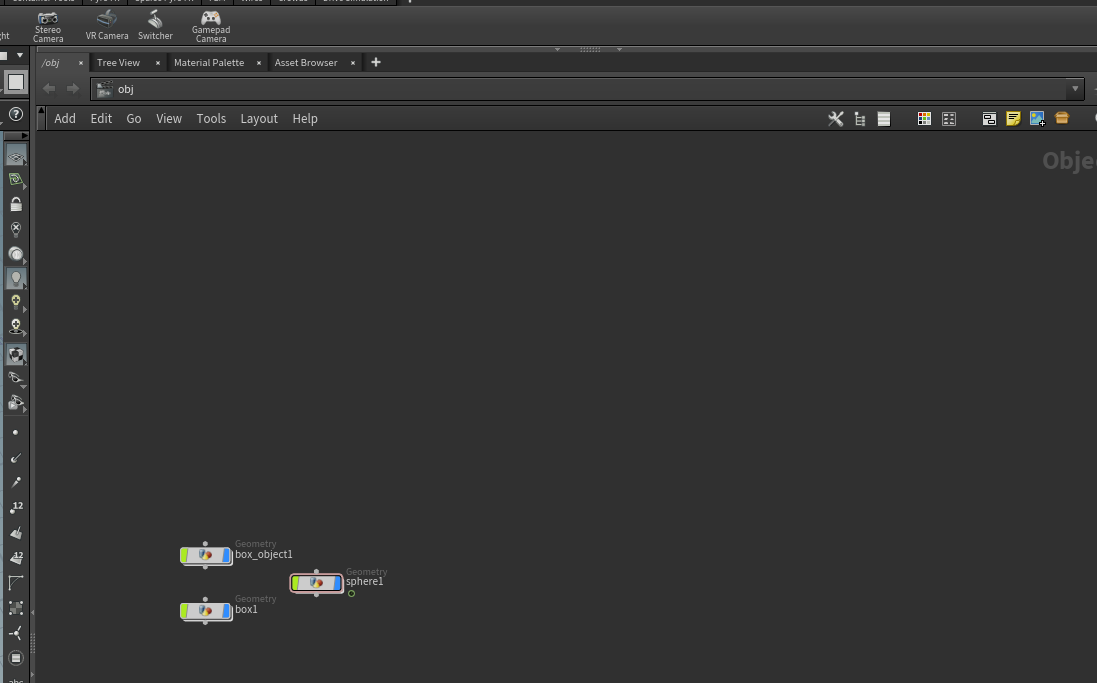The width and height of the screenshot is (1097, 683).
Task: Open the Add menu
Action: point(65,119)
